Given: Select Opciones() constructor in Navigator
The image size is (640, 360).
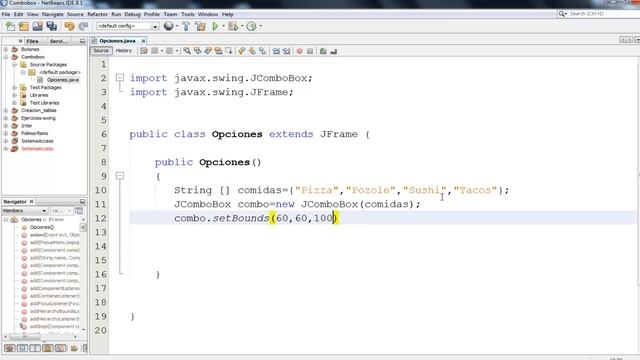Looking at the screenshot, I should (42, 227).
